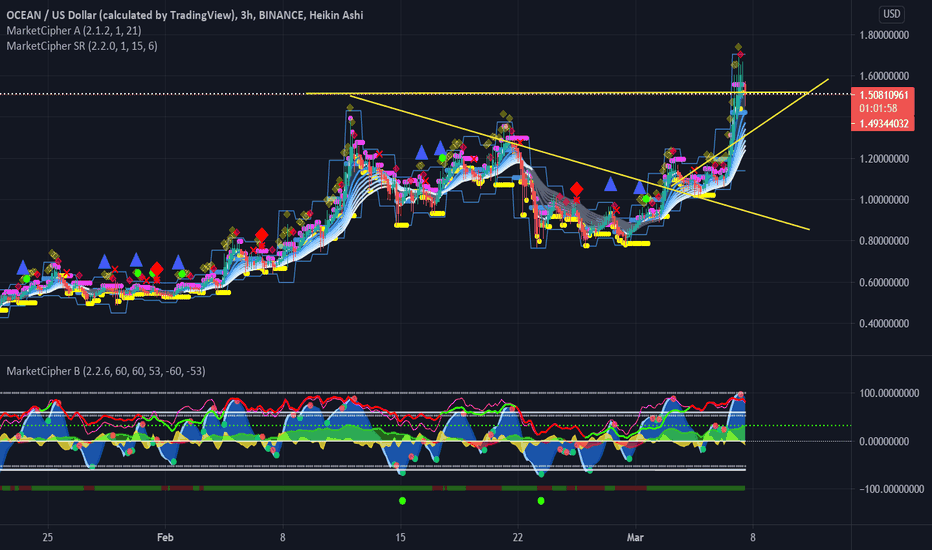Click the 0.40000000 price axis label

[884, 323]
